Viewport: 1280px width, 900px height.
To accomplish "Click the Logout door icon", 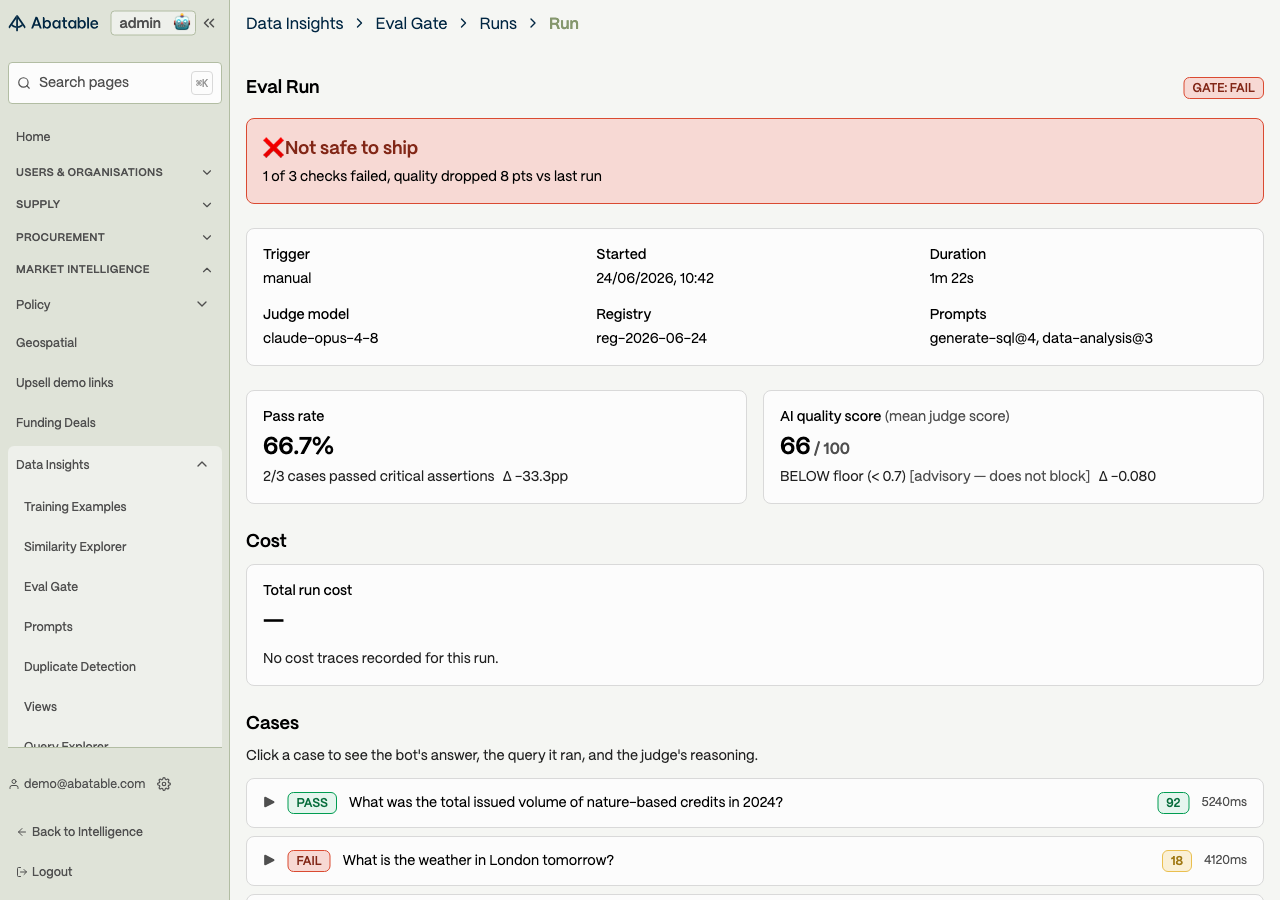I will [22, 872].
